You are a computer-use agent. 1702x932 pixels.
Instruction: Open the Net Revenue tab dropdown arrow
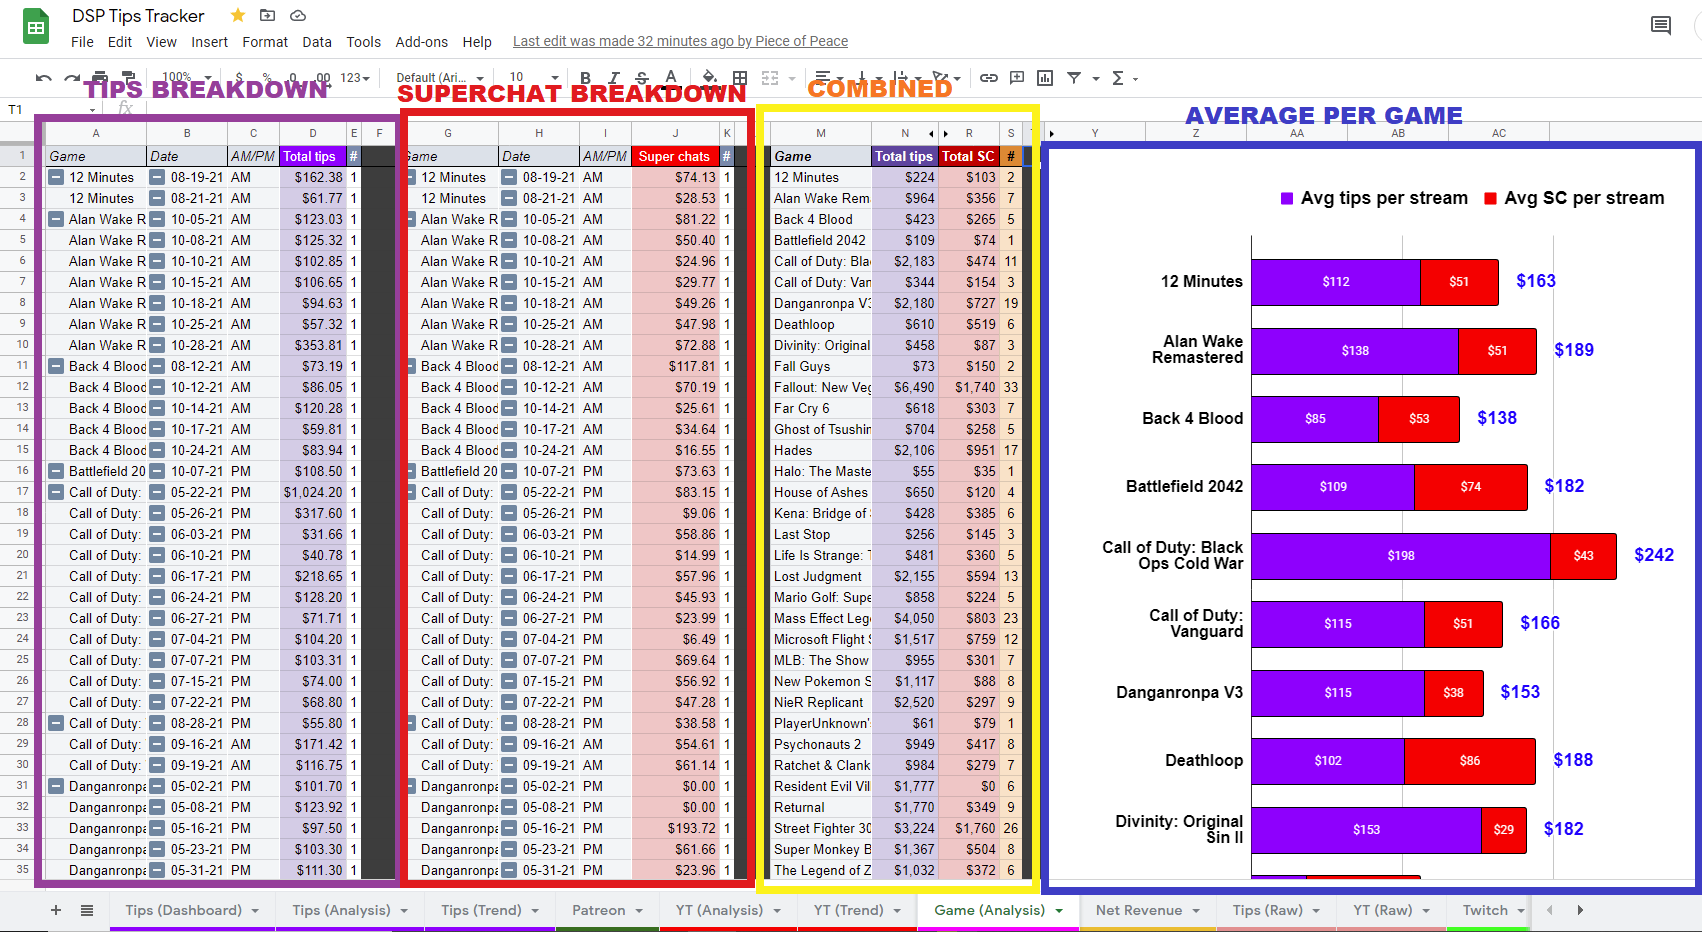[1196, 911]
